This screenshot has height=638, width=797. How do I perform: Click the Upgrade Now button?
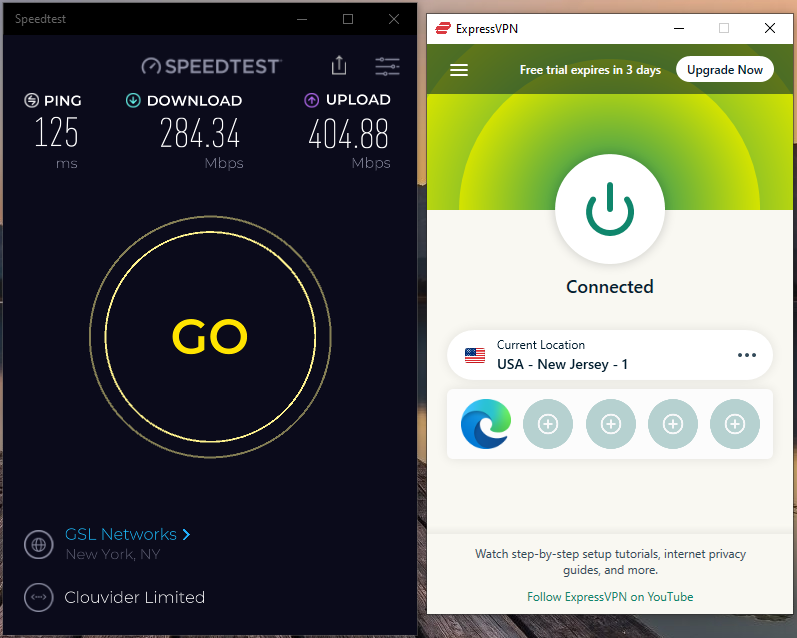pos(725,70)
